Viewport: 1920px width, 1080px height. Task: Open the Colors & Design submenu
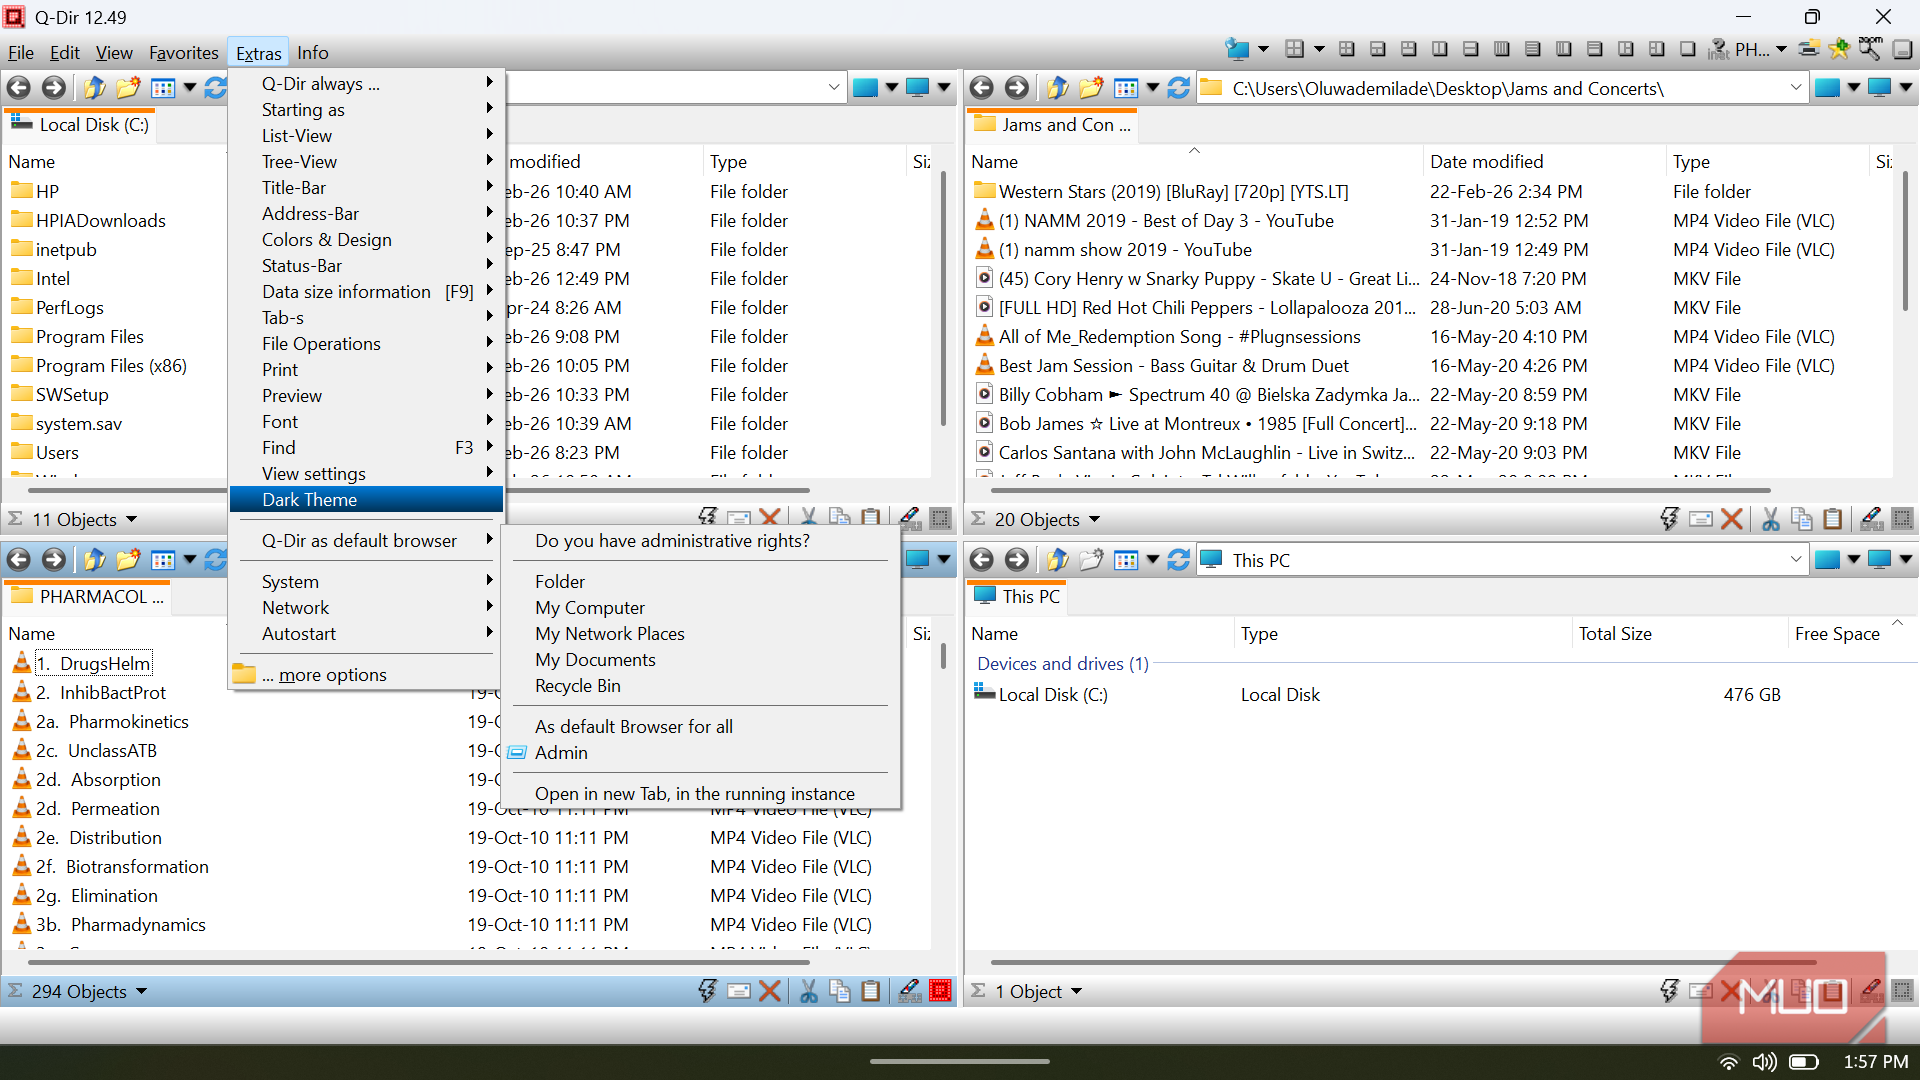[x=366, y=240]
